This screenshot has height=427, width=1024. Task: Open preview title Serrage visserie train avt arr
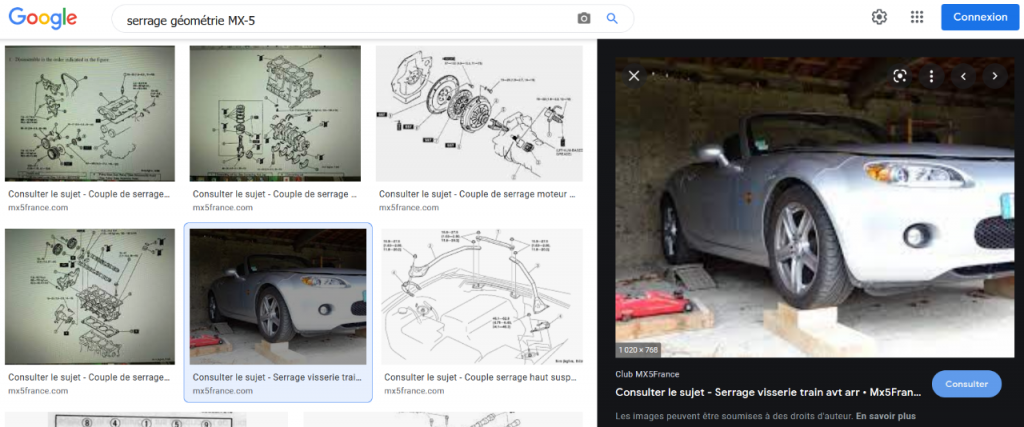768,394
